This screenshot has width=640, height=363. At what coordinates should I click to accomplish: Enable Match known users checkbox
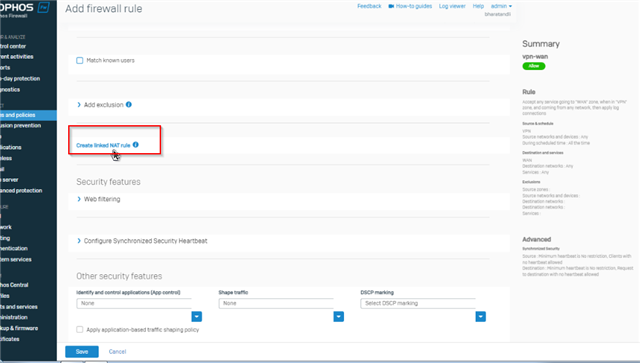(x=80, y=60)
